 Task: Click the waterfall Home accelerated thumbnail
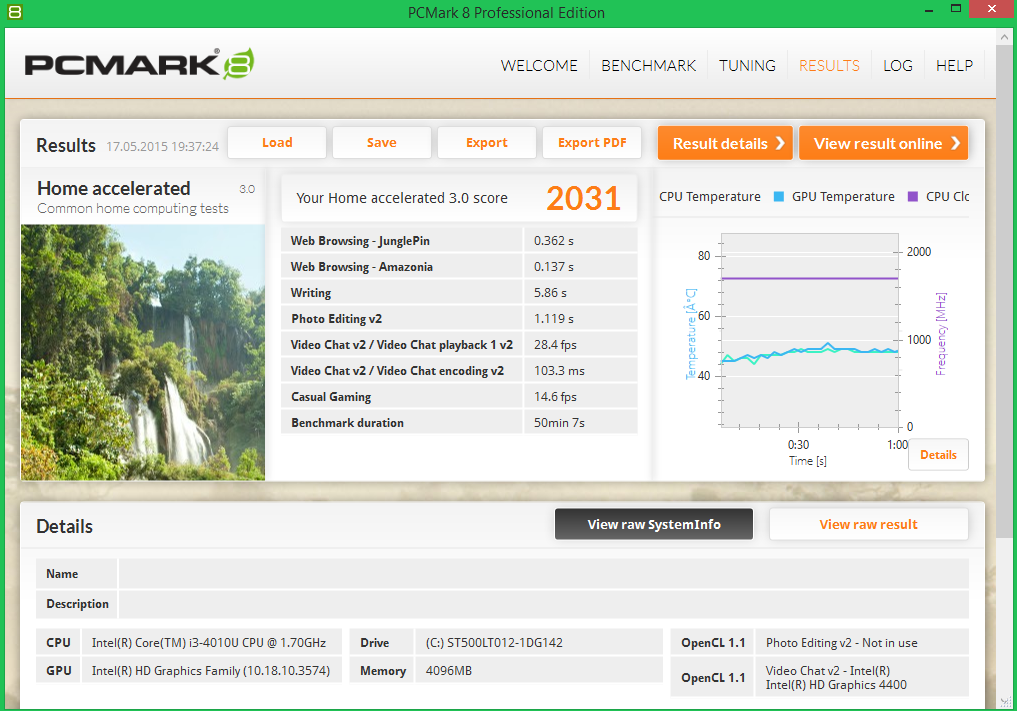143,352
